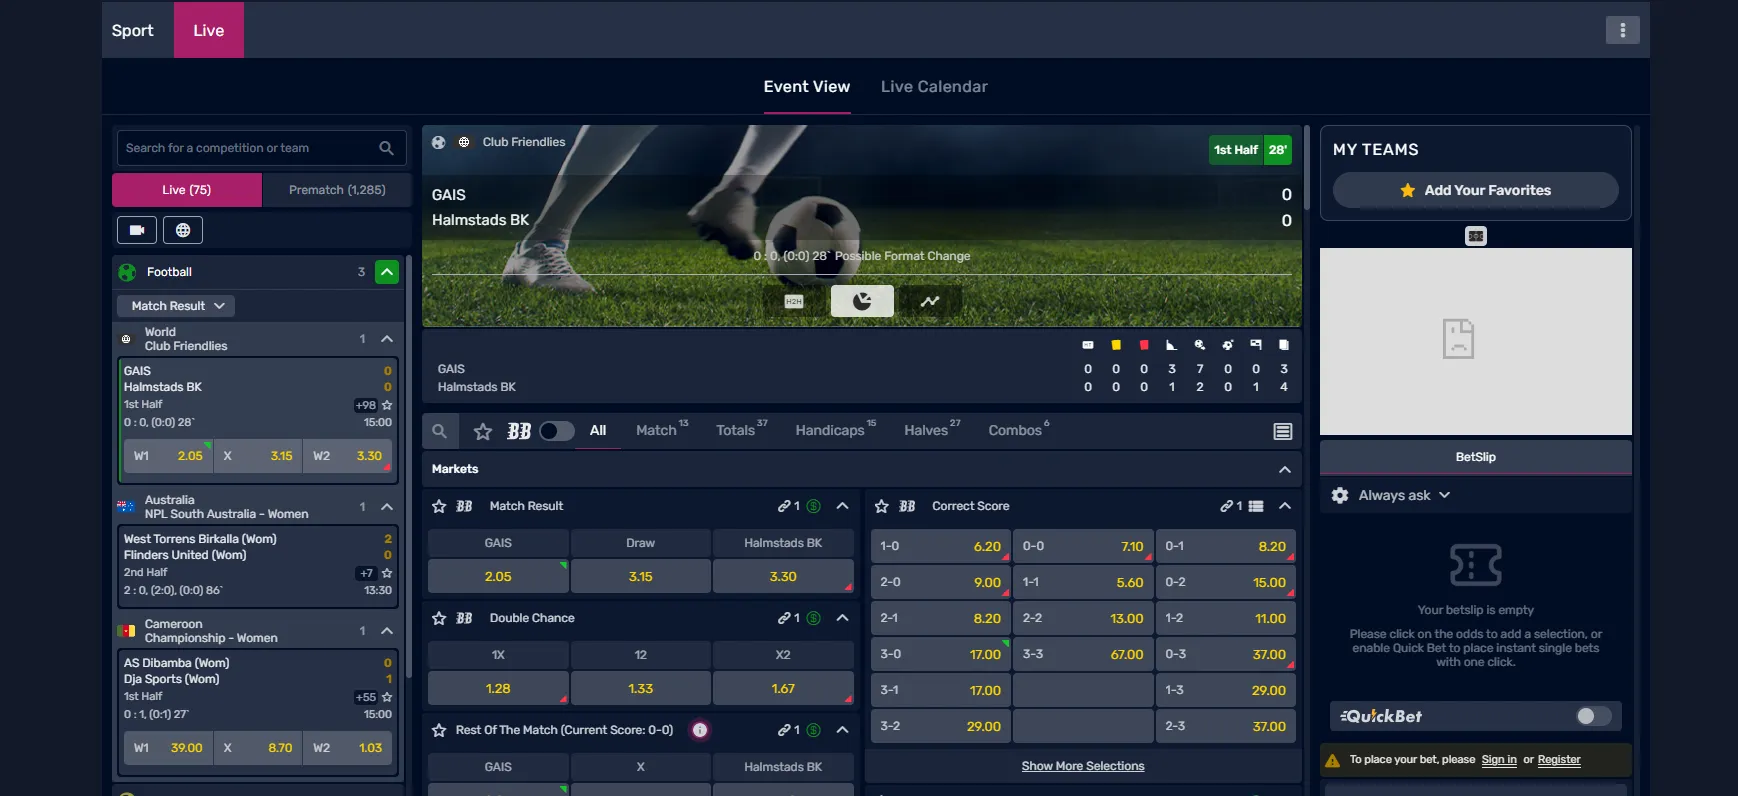Switch to the Sport tab

click(133, 30)
